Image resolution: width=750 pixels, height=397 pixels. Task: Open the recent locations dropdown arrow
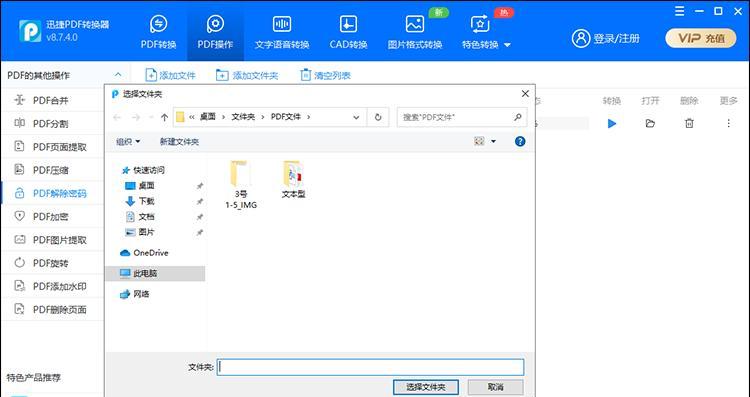pos(151,117)
